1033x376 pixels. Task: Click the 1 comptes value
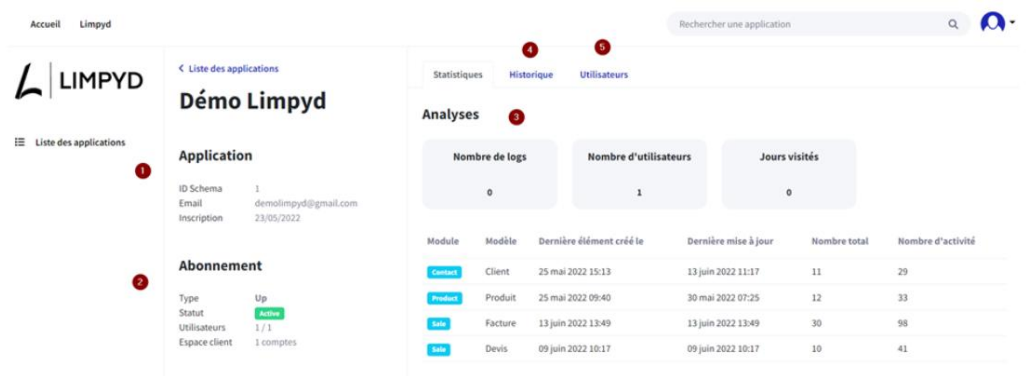pos(275,342)
